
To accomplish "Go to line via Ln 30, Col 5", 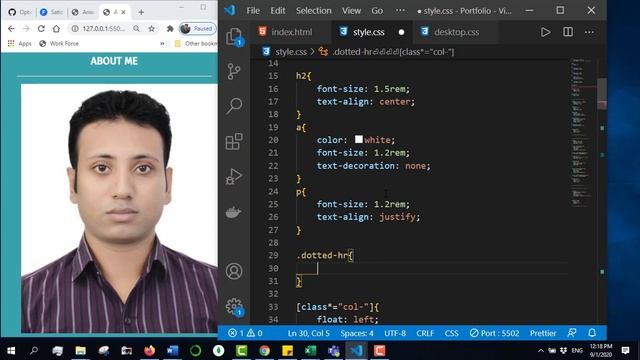I will click(x=308, y=333).
